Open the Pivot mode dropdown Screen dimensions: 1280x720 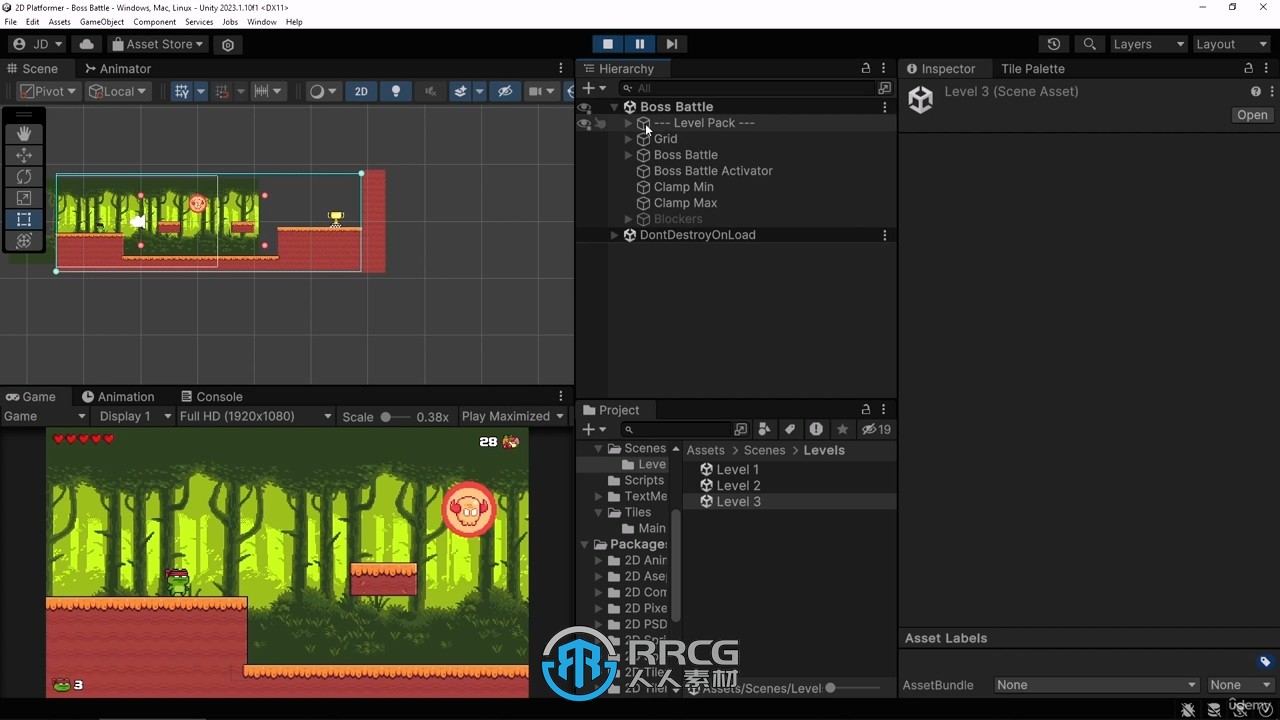[x=47, y=91]
